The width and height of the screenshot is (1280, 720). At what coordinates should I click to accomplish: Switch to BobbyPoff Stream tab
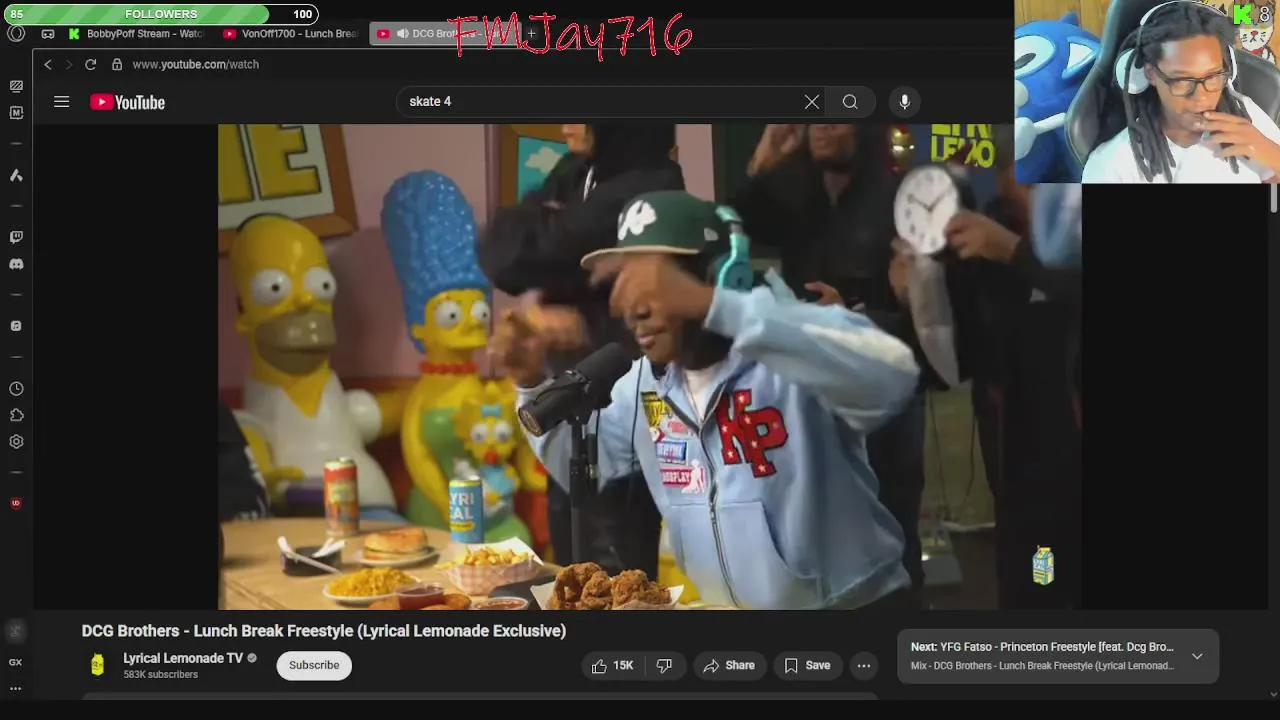click(x=136, y=34)
